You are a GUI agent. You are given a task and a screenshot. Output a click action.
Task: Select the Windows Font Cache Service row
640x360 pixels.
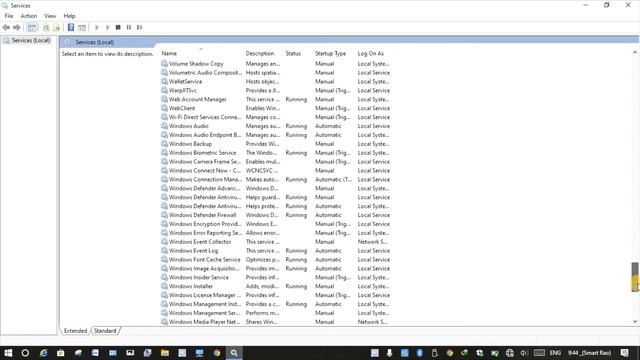[276, 260]
